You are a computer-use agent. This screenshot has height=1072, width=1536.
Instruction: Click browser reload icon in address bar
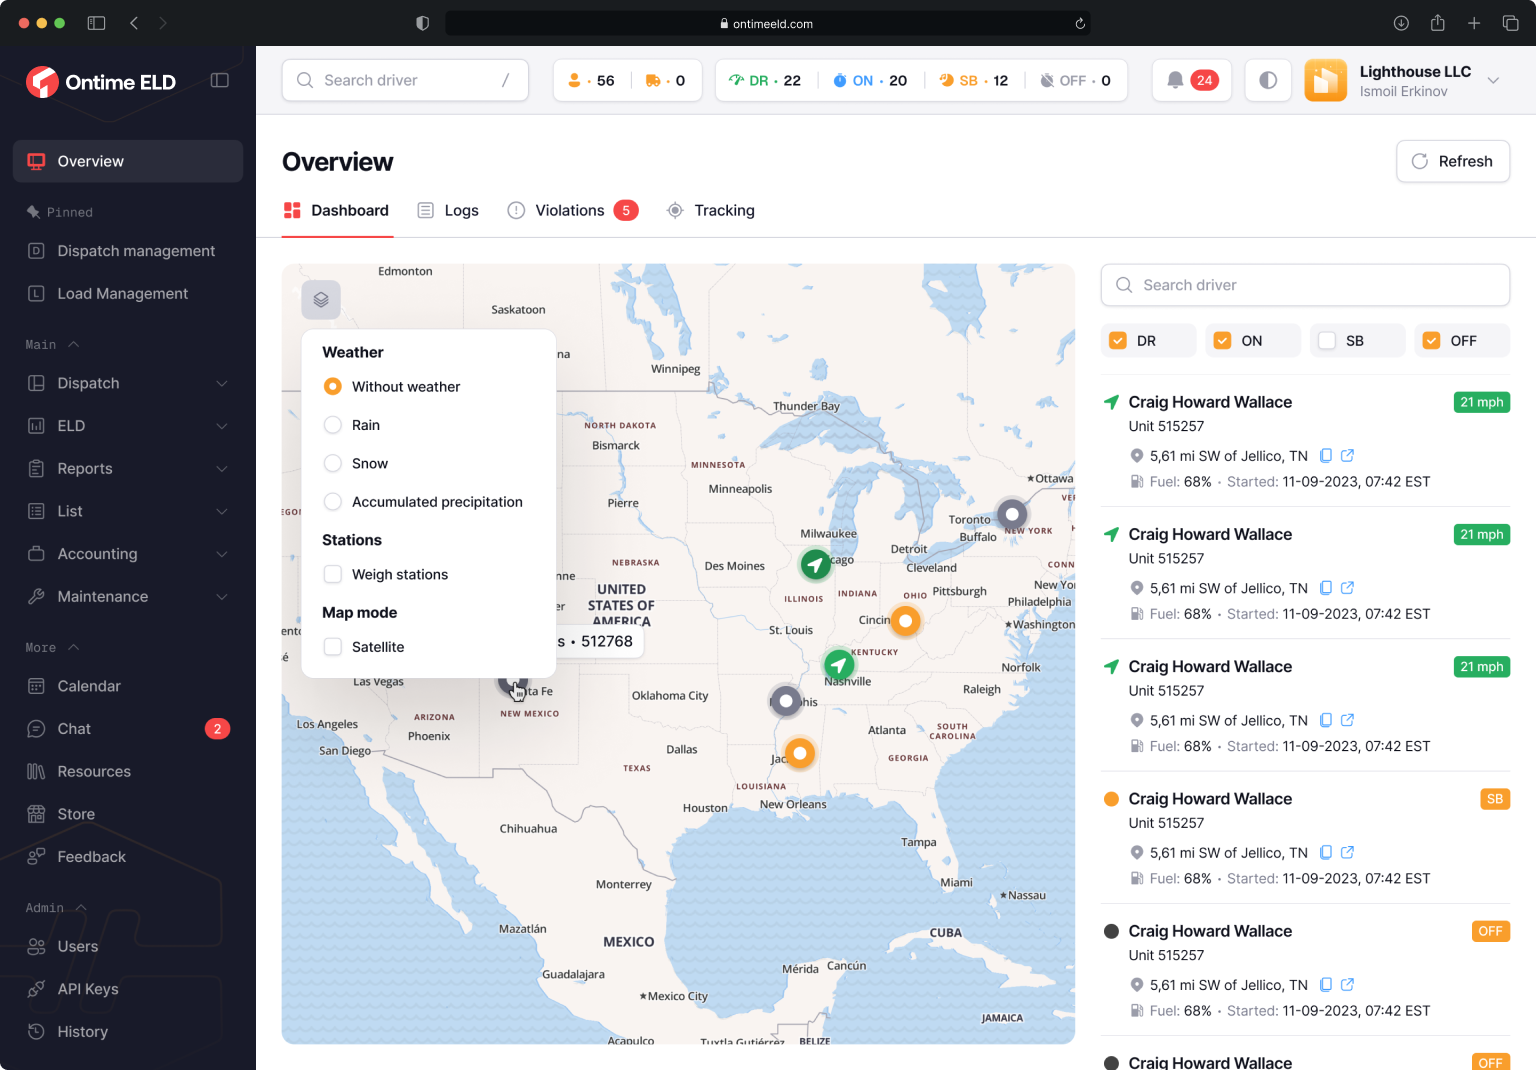click(x=1080, y=23)
